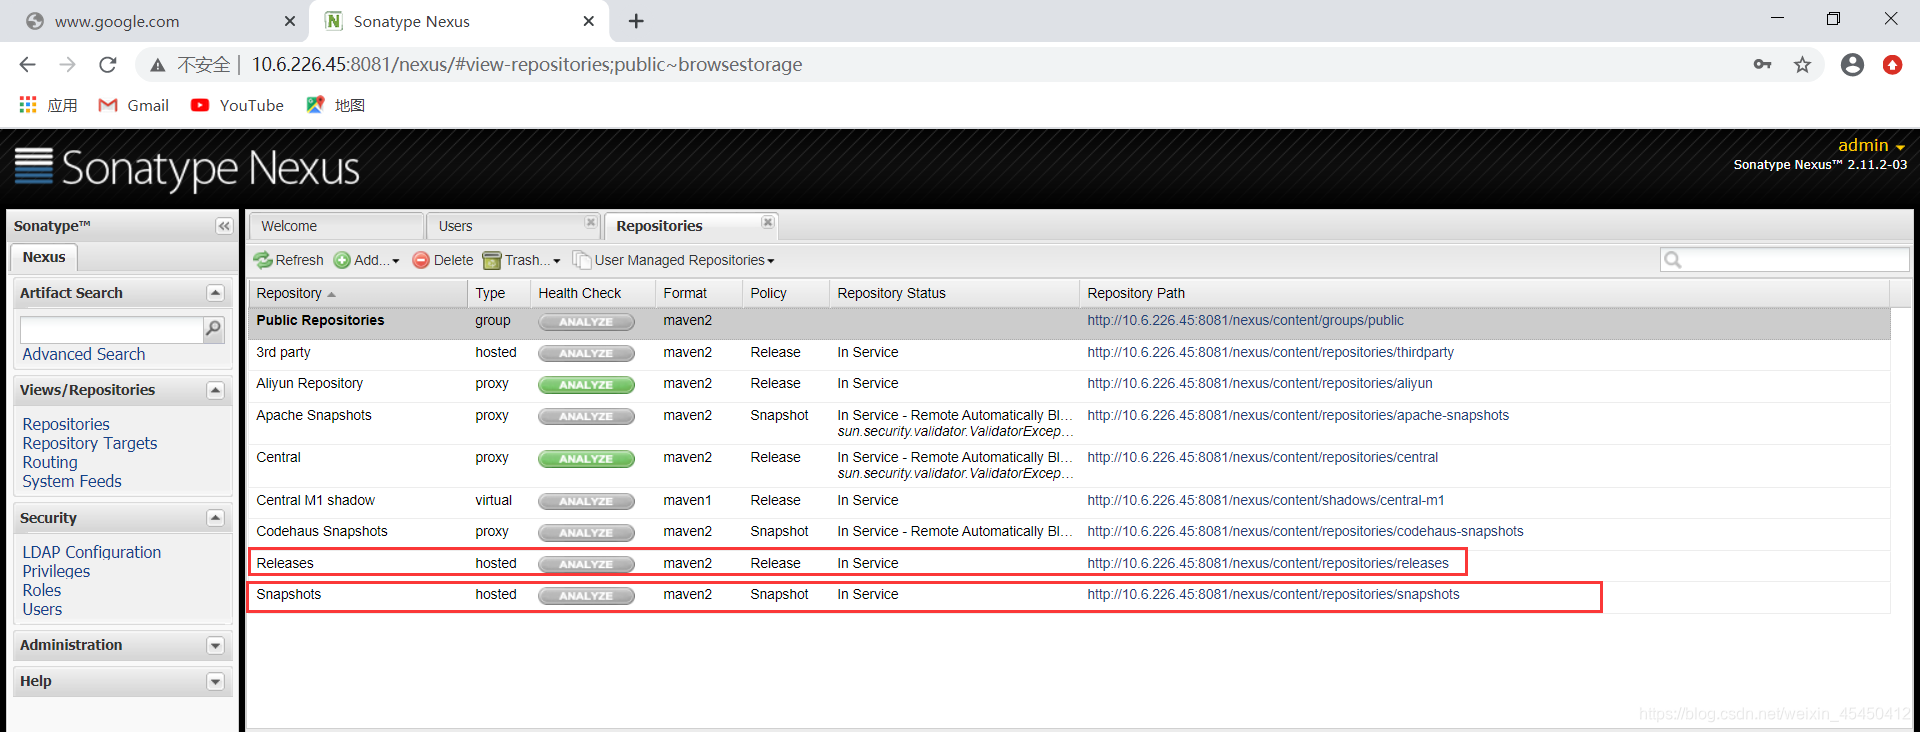Image resolution: width=1920 pixels, height=732 pixels.
Task: Reload the browser page
Action: coord(108,65)
